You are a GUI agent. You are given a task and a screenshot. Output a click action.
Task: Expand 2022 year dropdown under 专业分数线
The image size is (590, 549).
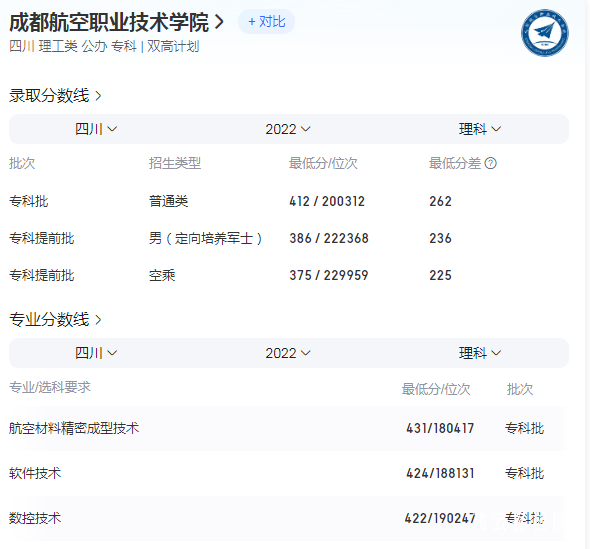(x=288, y=353)
